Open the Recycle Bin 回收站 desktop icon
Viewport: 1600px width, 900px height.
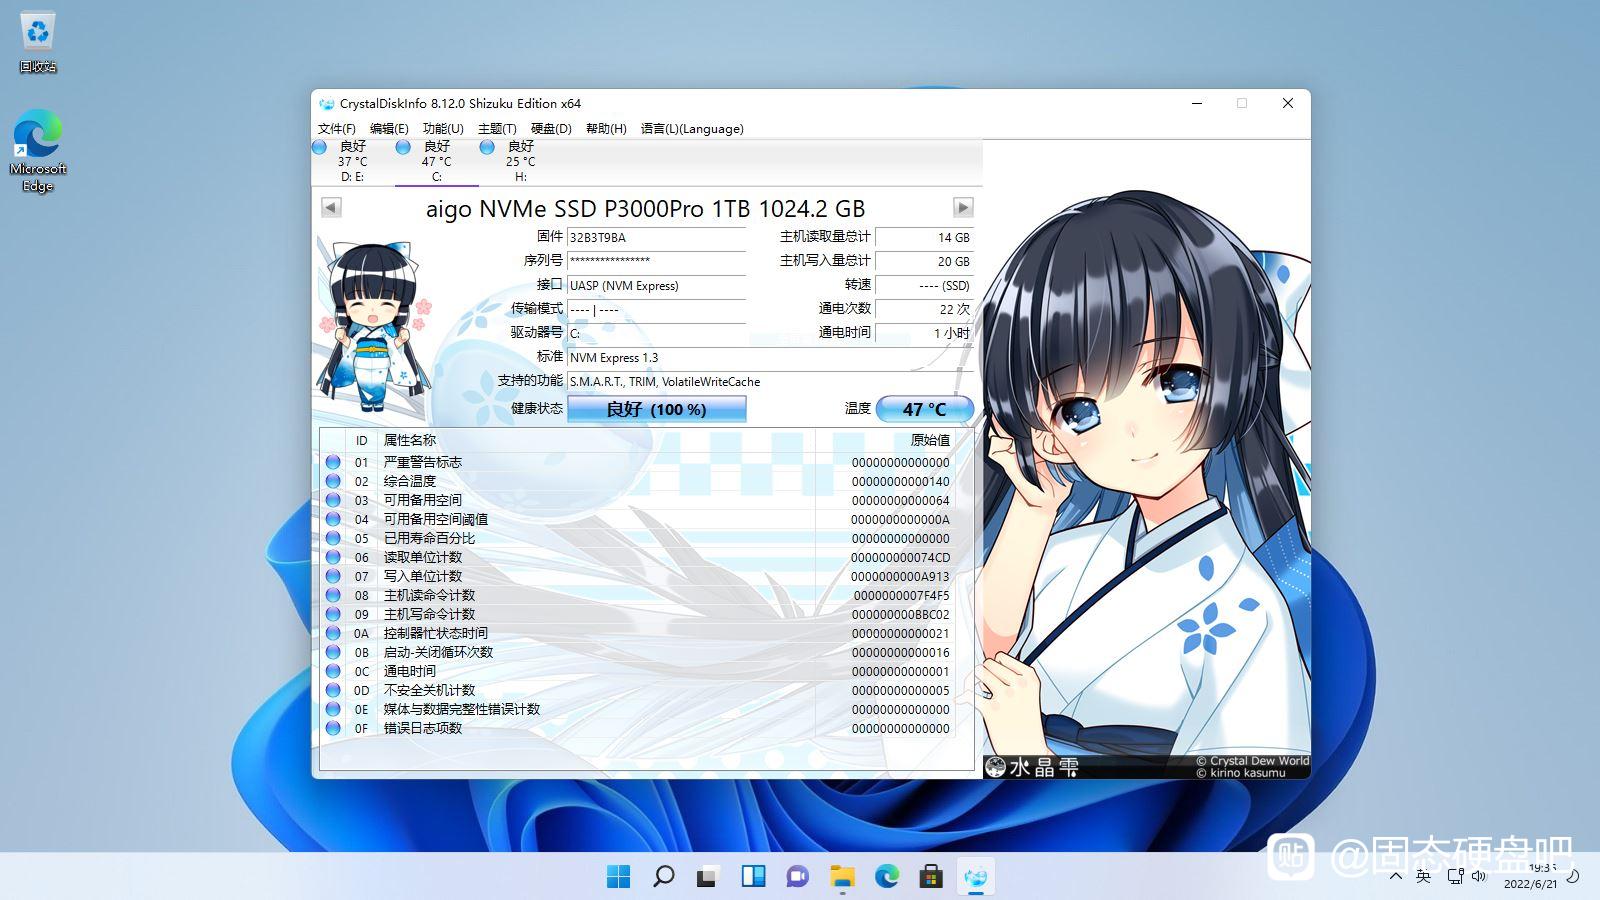(x=38, y=43)
